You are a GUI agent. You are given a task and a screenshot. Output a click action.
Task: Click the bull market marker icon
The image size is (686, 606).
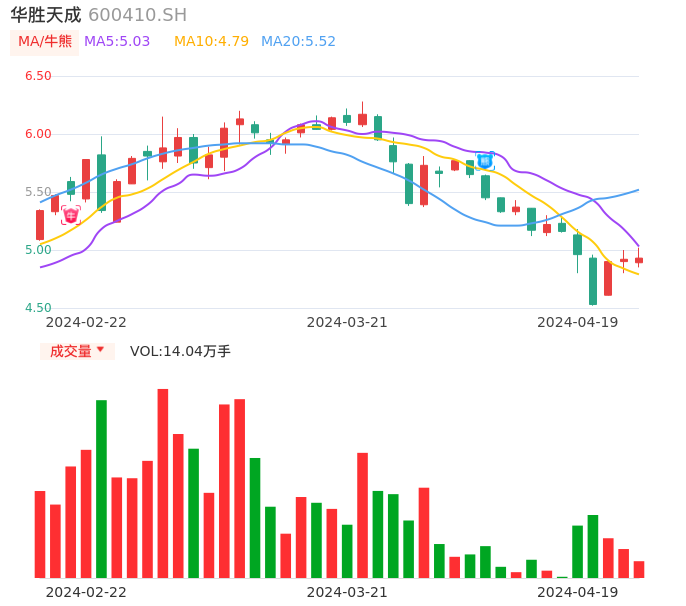(71, 215)
